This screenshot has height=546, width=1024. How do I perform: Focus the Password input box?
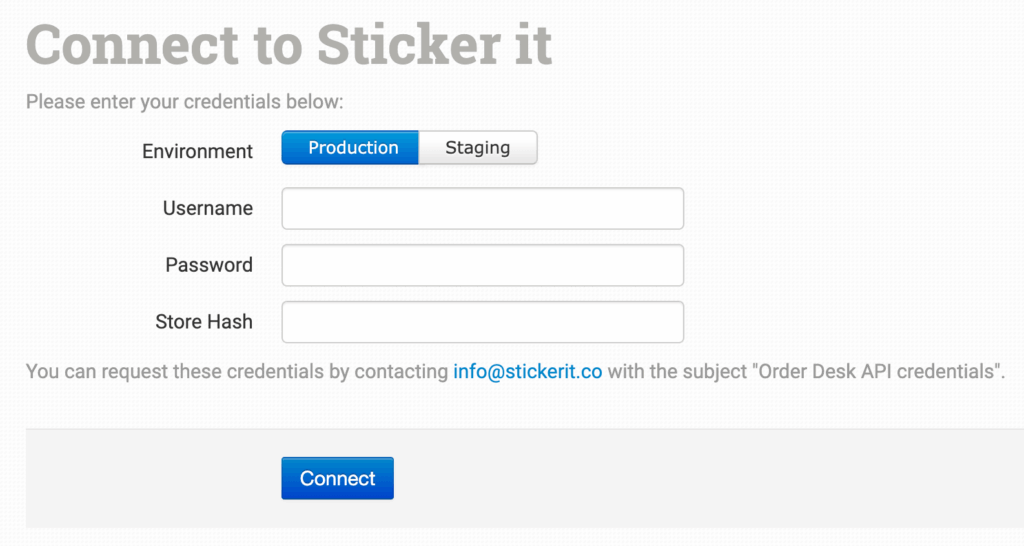[482, 265]
